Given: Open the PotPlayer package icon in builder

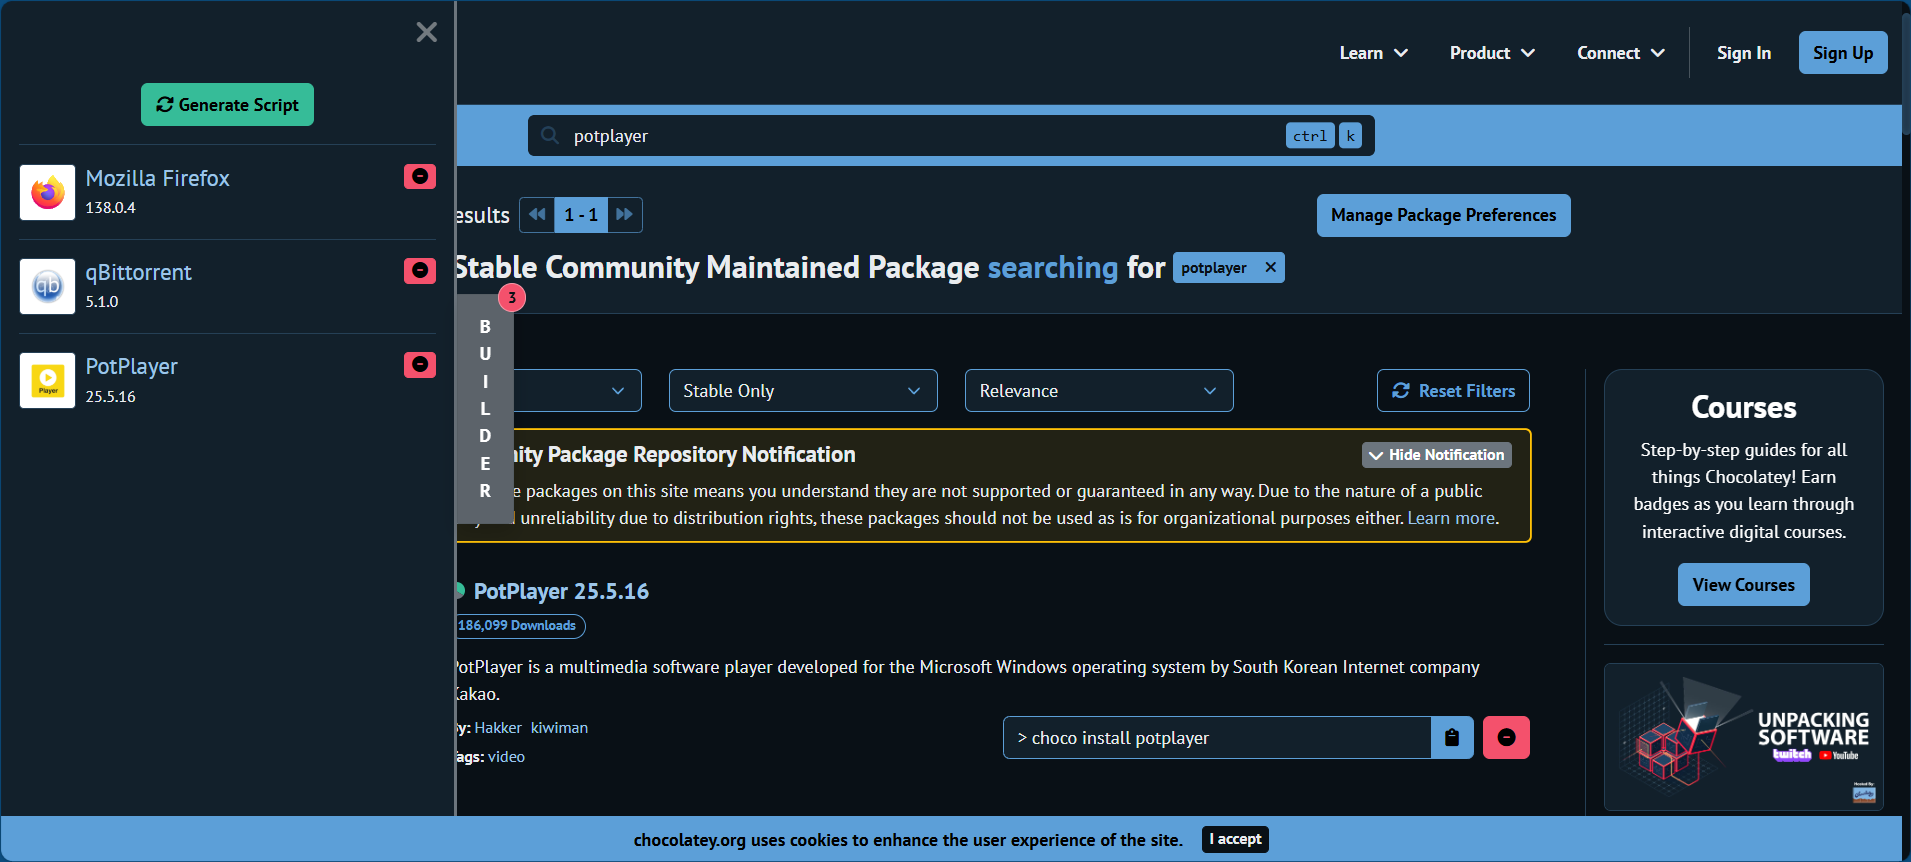Looking at the screenshot, I should coord(47,380).
